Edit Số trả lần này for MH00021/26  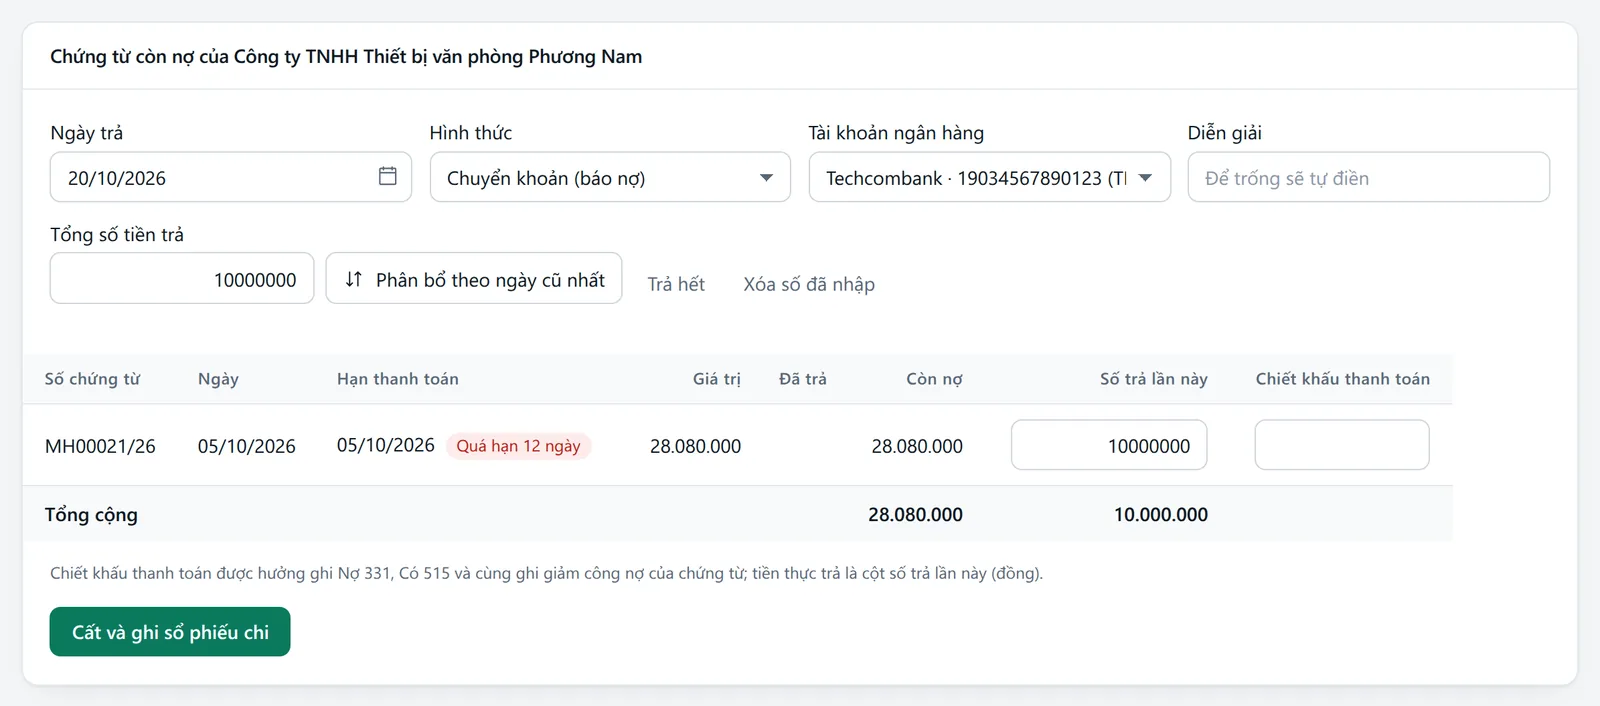[x=1109, y=445]
